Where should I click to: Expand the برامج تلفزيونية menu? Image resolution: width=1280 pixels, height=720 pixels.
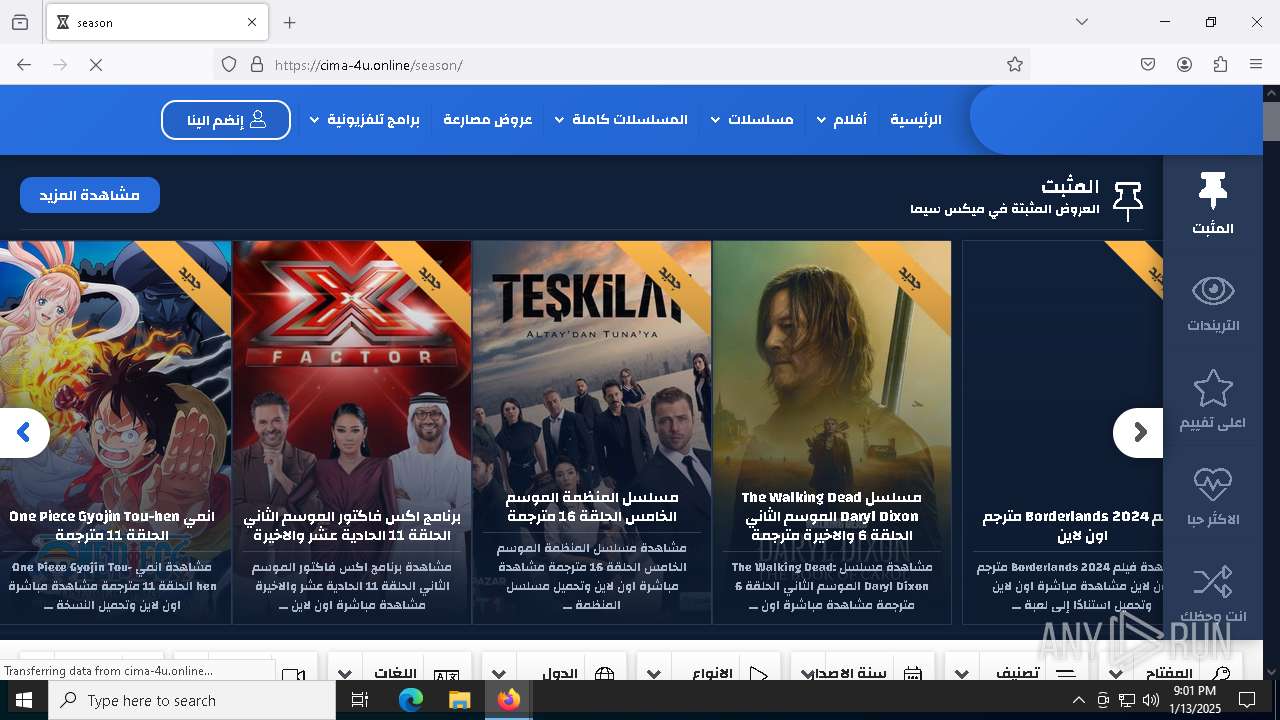pyautogui.click(x=365, y=120)
